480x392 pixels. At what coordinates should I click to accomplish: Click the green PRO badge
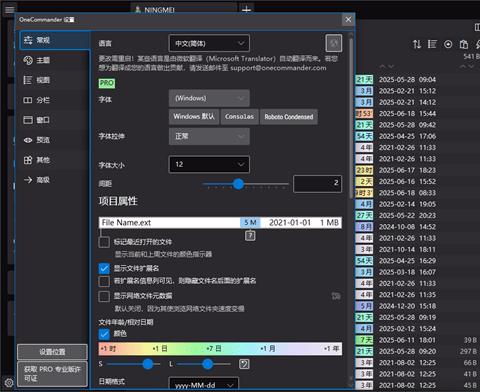(107, 83)
